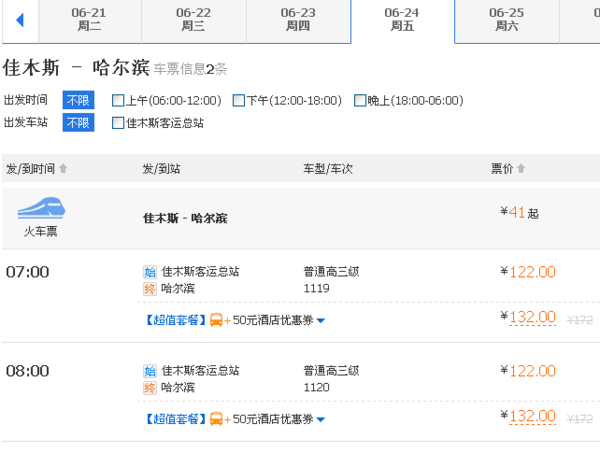Click bus number 1119

tap(316, 288)
